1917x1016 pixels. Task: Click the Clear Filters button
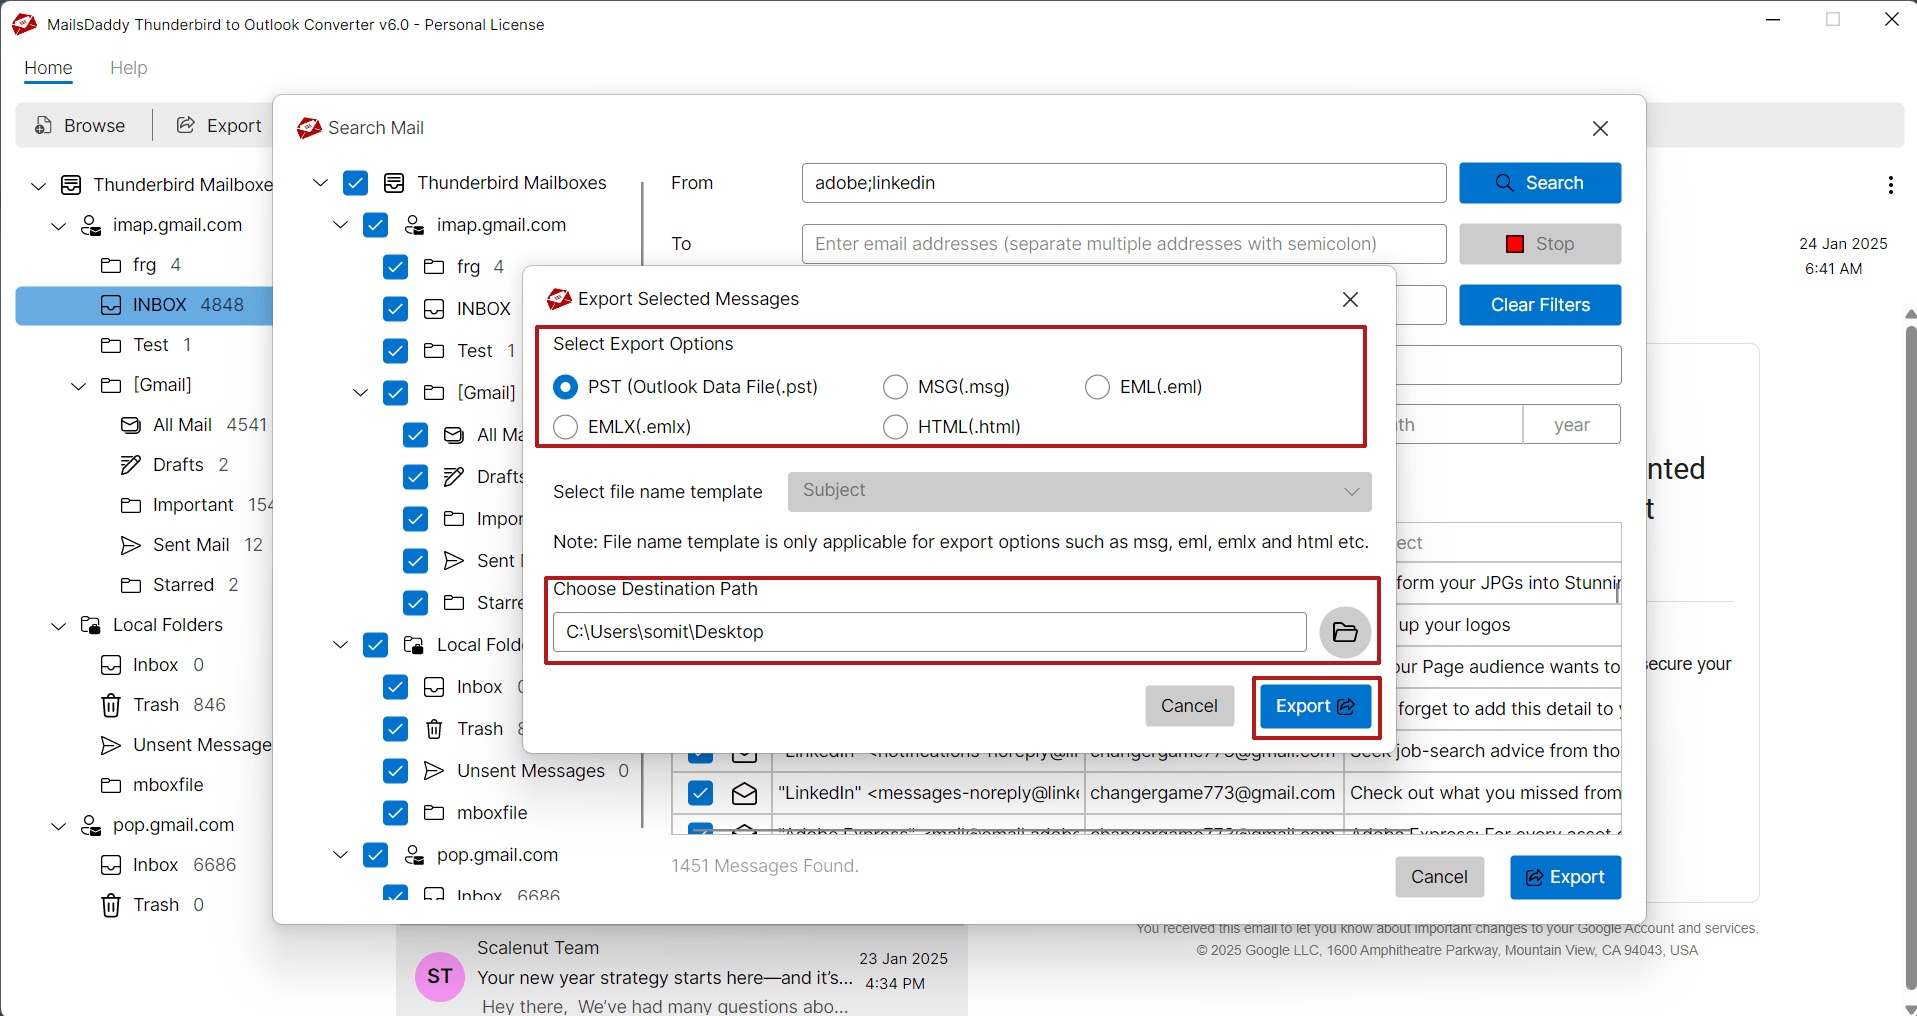coord(1539,305)
